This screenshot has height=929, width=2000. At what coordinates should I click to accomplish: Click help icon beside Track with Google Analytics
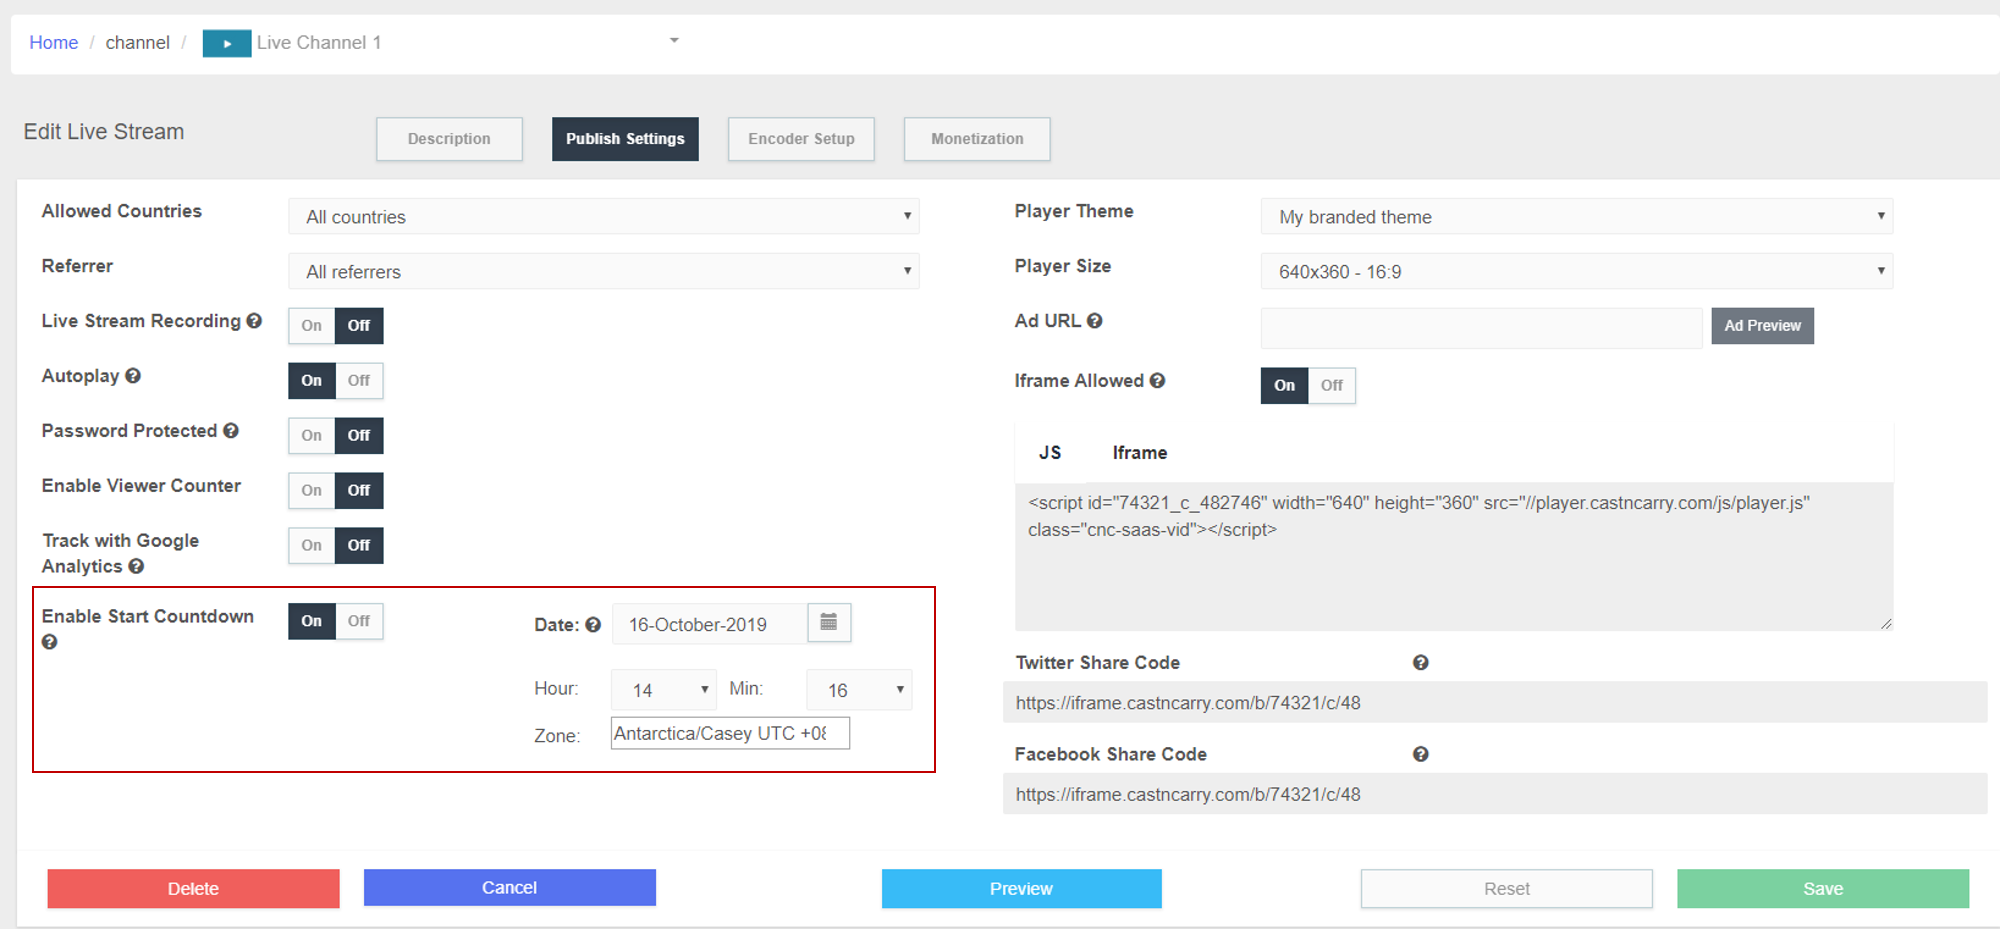[x=136, y=566]
